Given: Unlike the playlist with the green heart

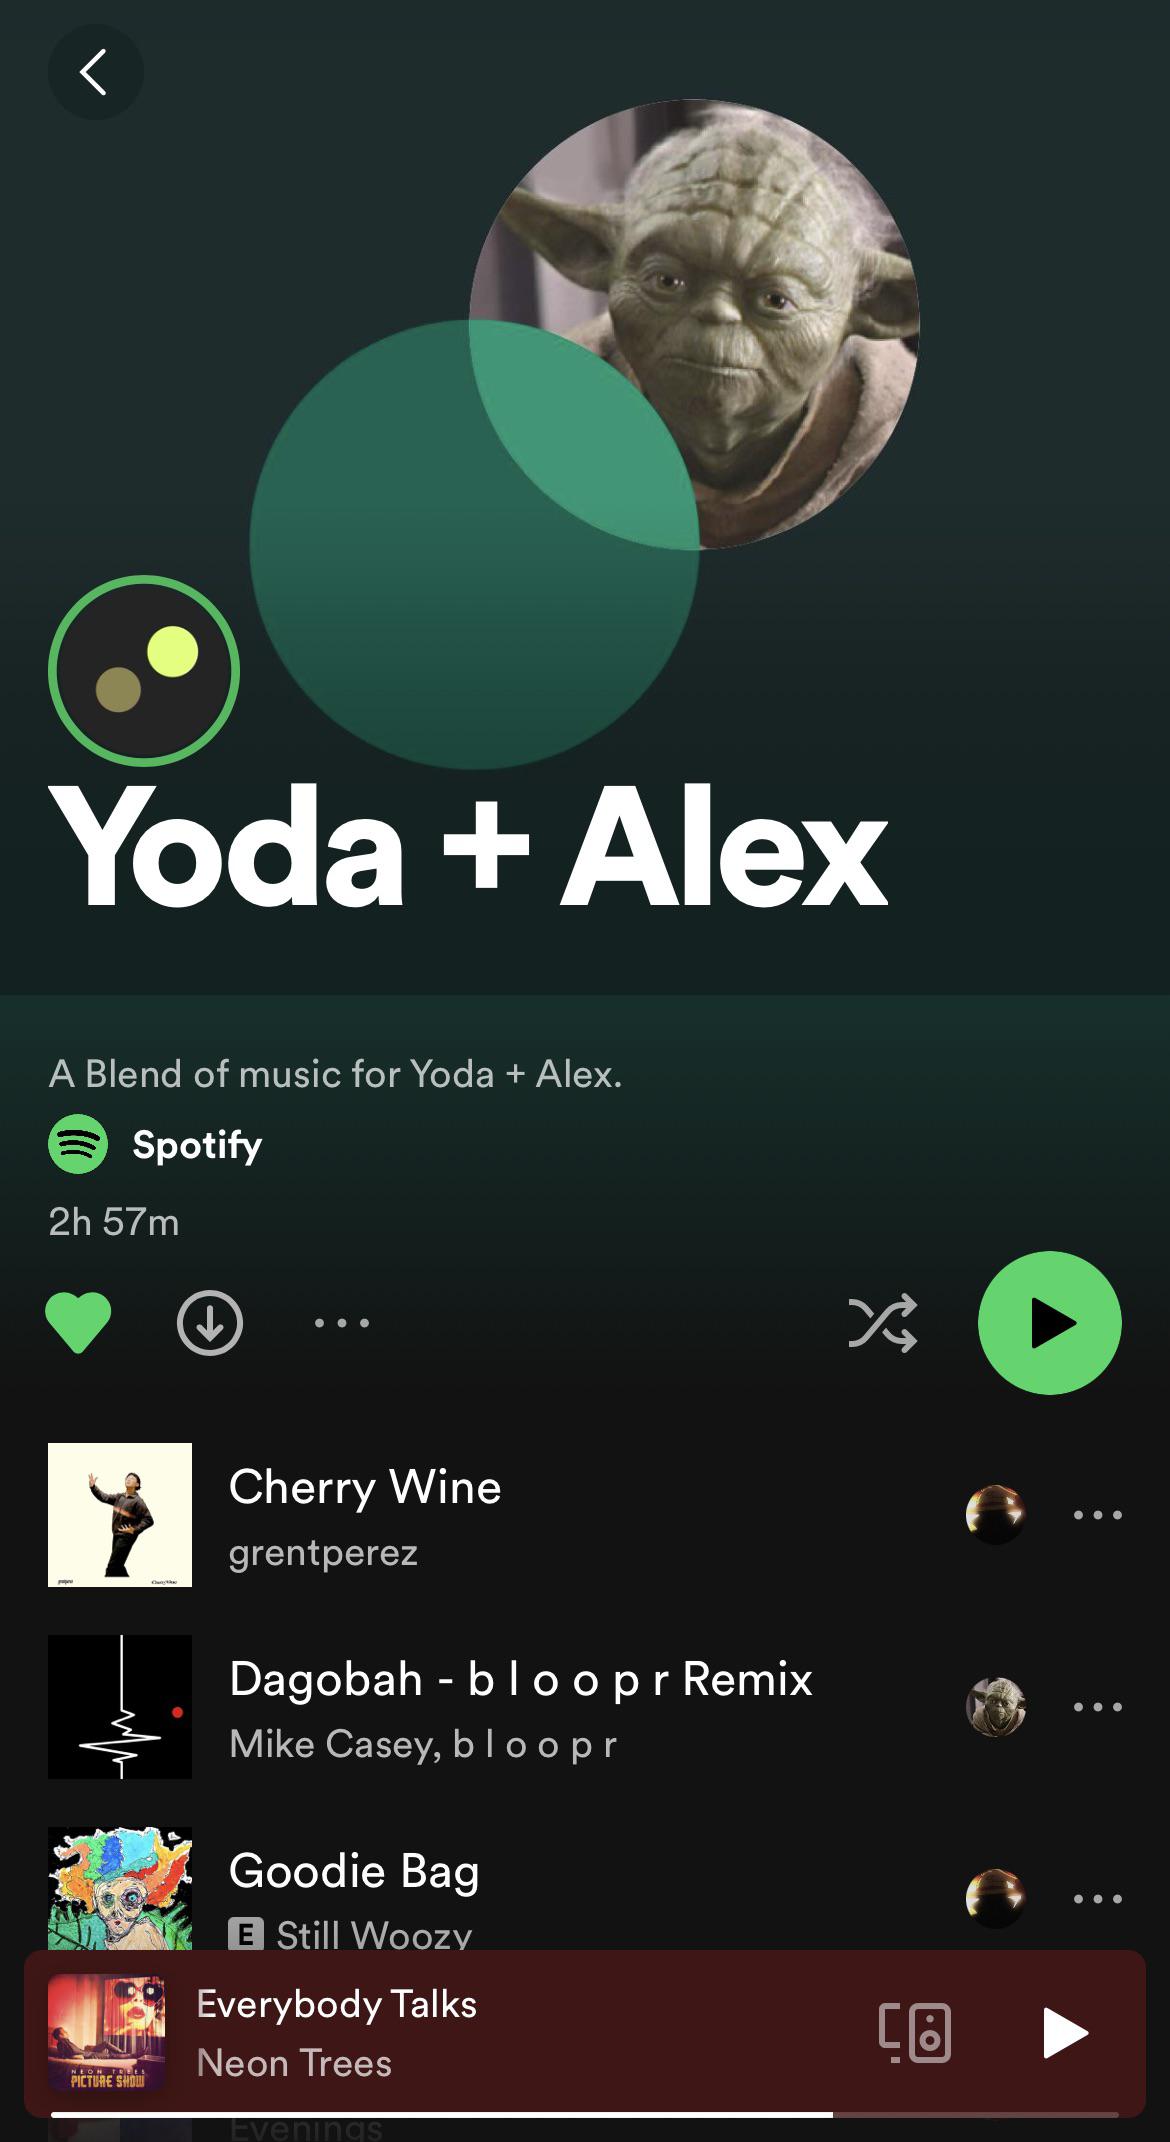Looking at the screenshot, I should (78, 1322).
